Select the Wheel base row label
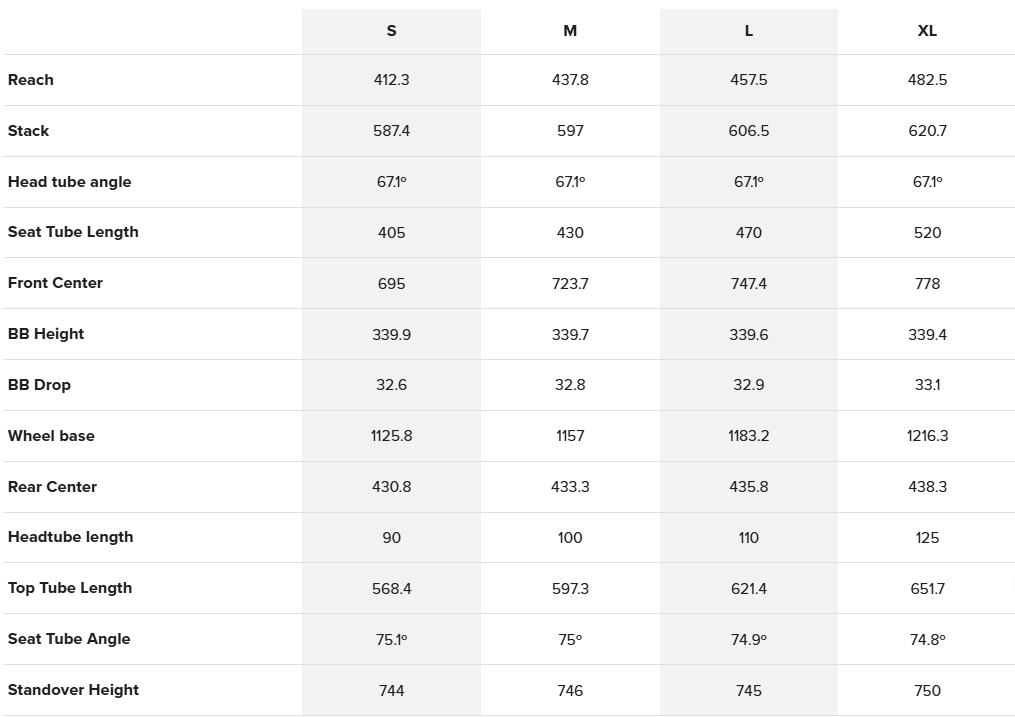 (51, 436)
